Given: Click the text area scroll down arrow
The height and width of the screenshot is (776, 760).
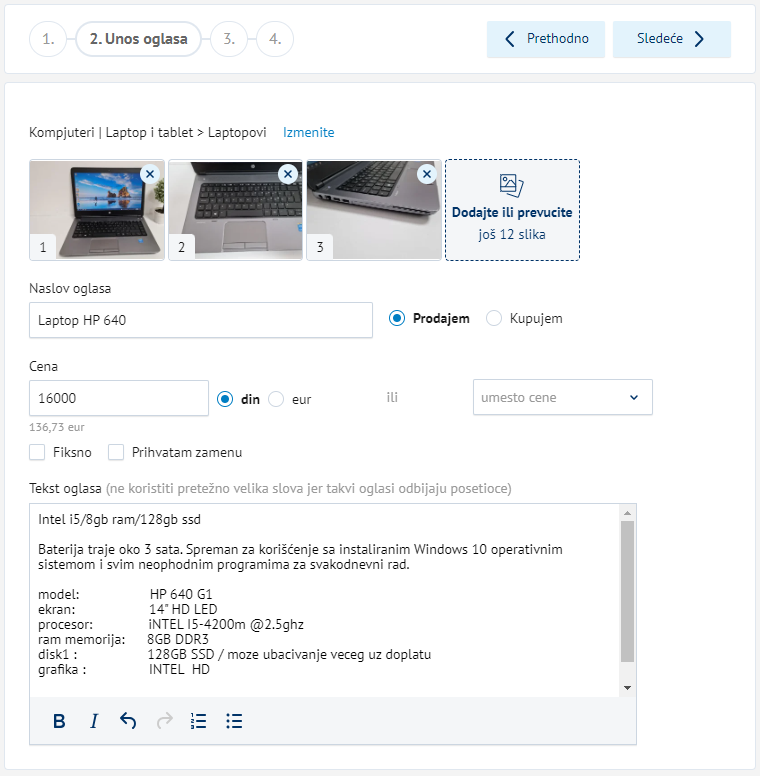Looking at the screenshot, I should point(627,688).
